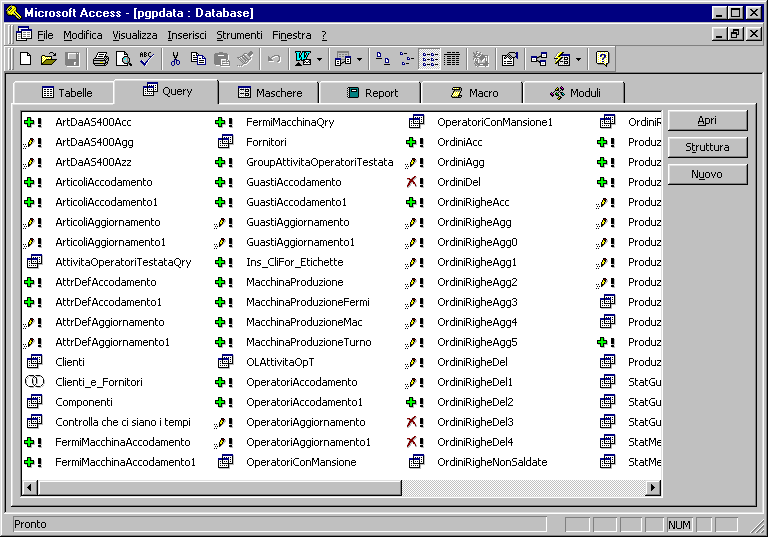768x537 pixels.
Task: Switch to Large Icons view
Action: (x=382, y=59)
